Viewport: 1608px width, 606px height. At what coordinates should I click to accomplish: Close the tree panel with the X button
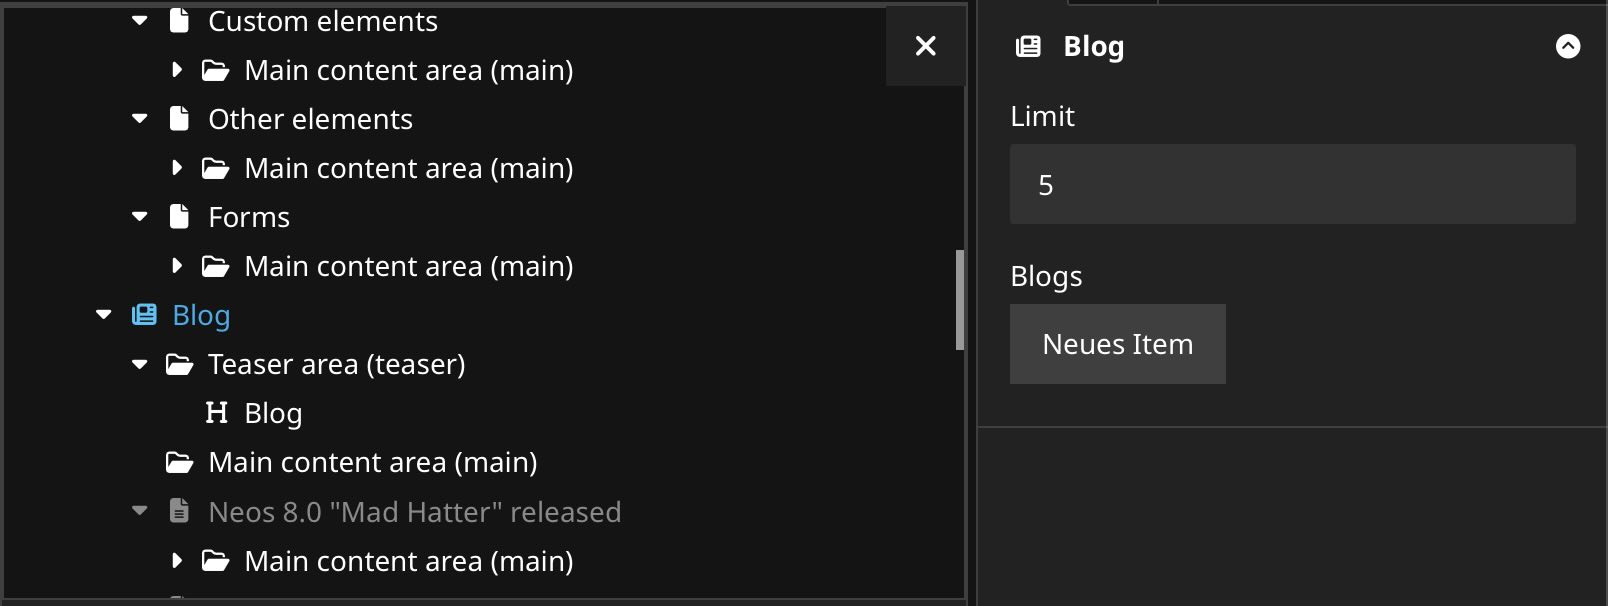coord(925,45)
